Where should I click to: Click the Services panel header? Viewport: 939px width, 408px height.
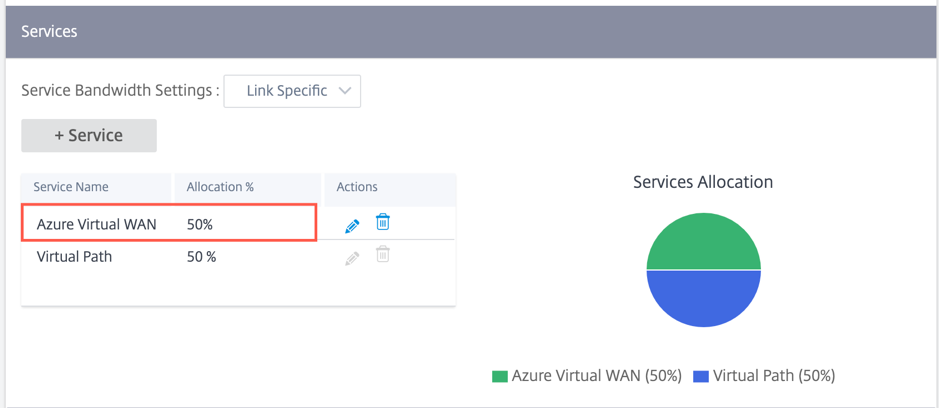coord(470,32)
